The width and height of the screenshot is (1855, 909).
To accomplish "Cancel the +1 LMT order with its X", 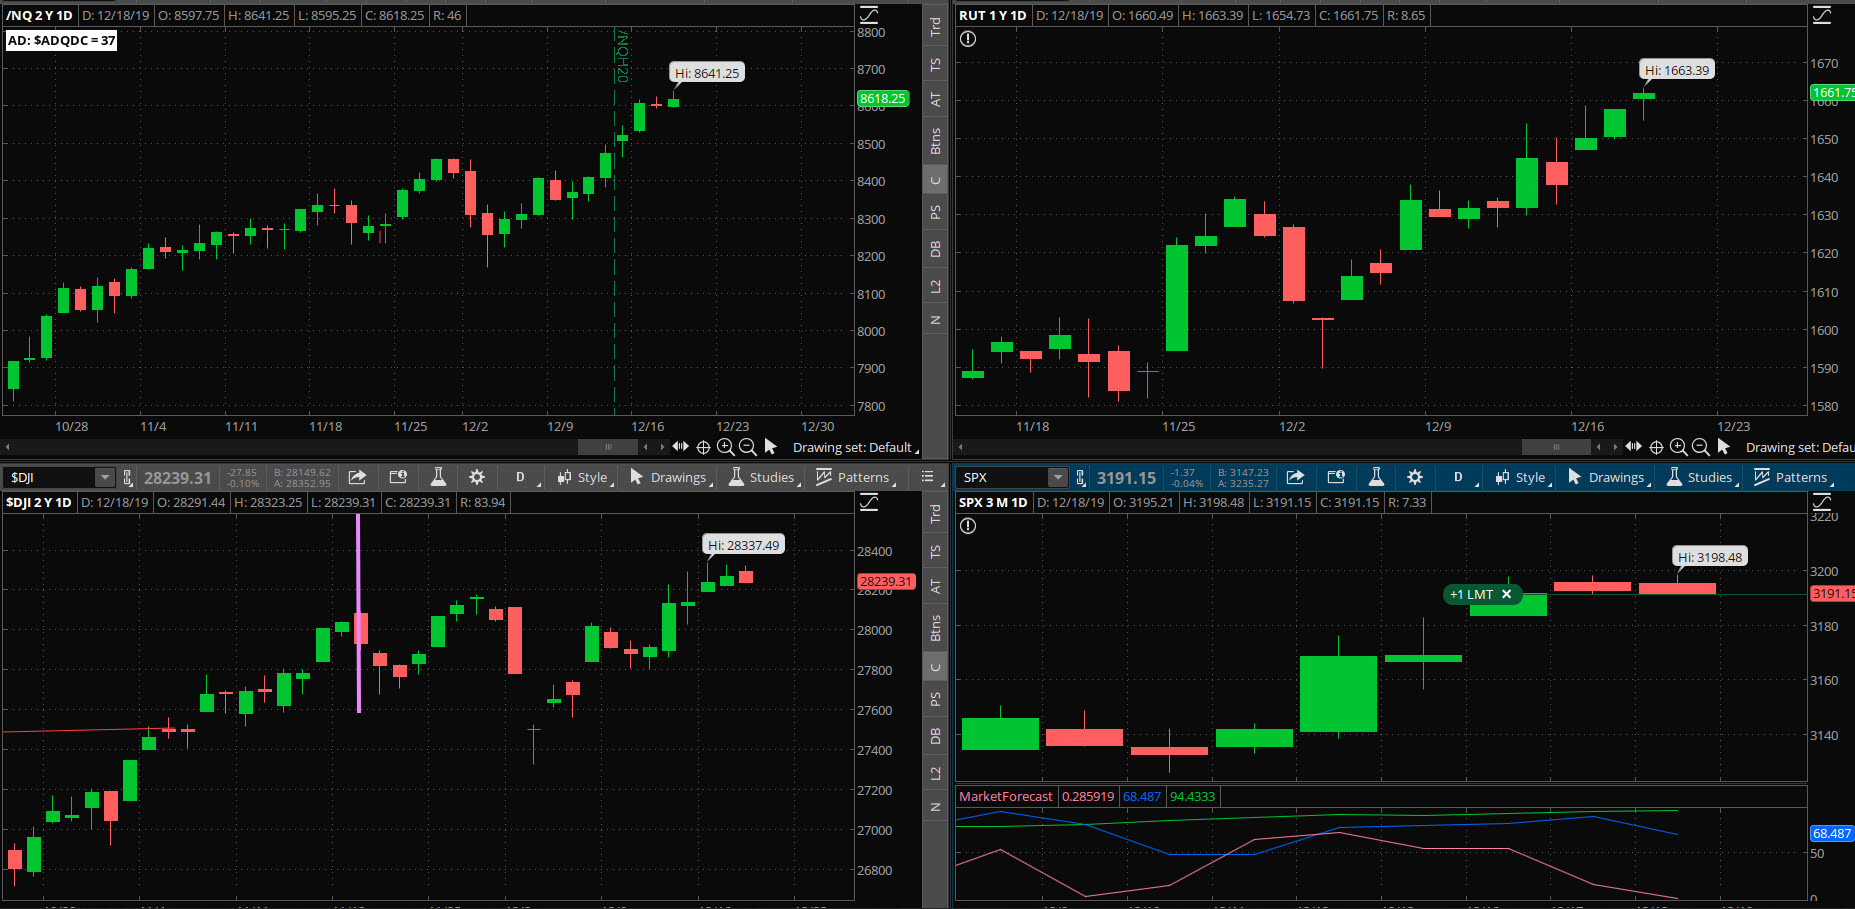I will coord(1506,594).
